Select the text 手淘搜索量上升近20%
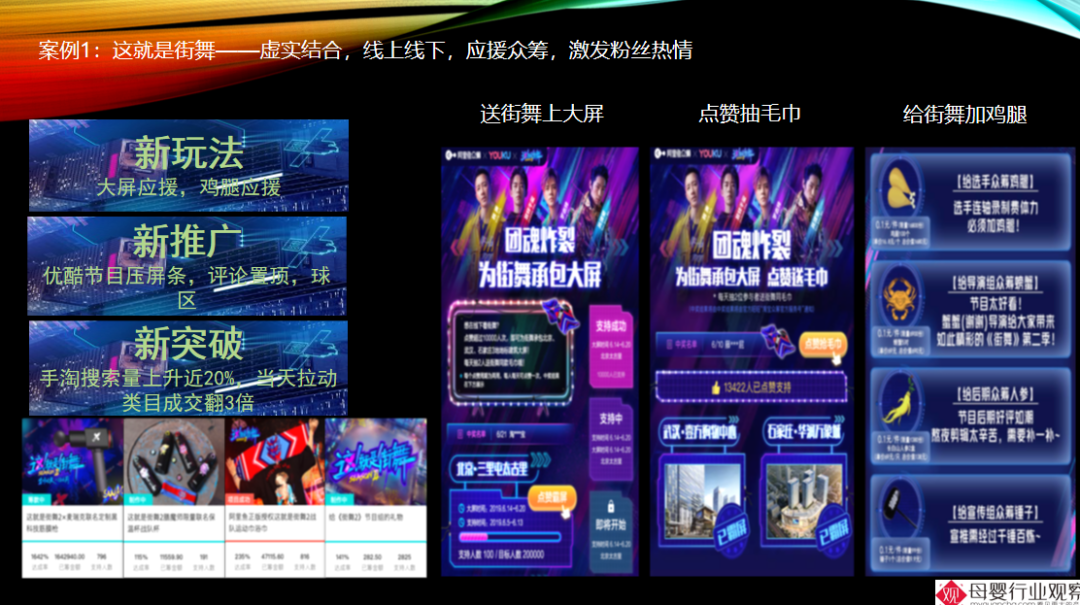Viewport: 1080px width, 605px height. click(137, 378)
